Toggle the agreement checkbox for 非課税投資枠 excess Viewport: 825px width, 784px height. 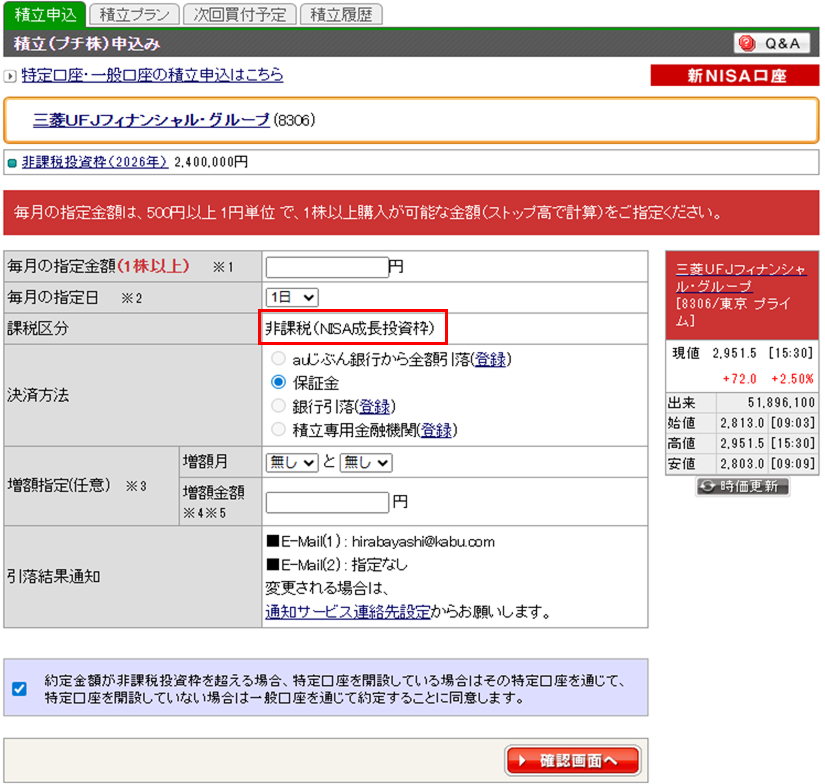(19, 688)
